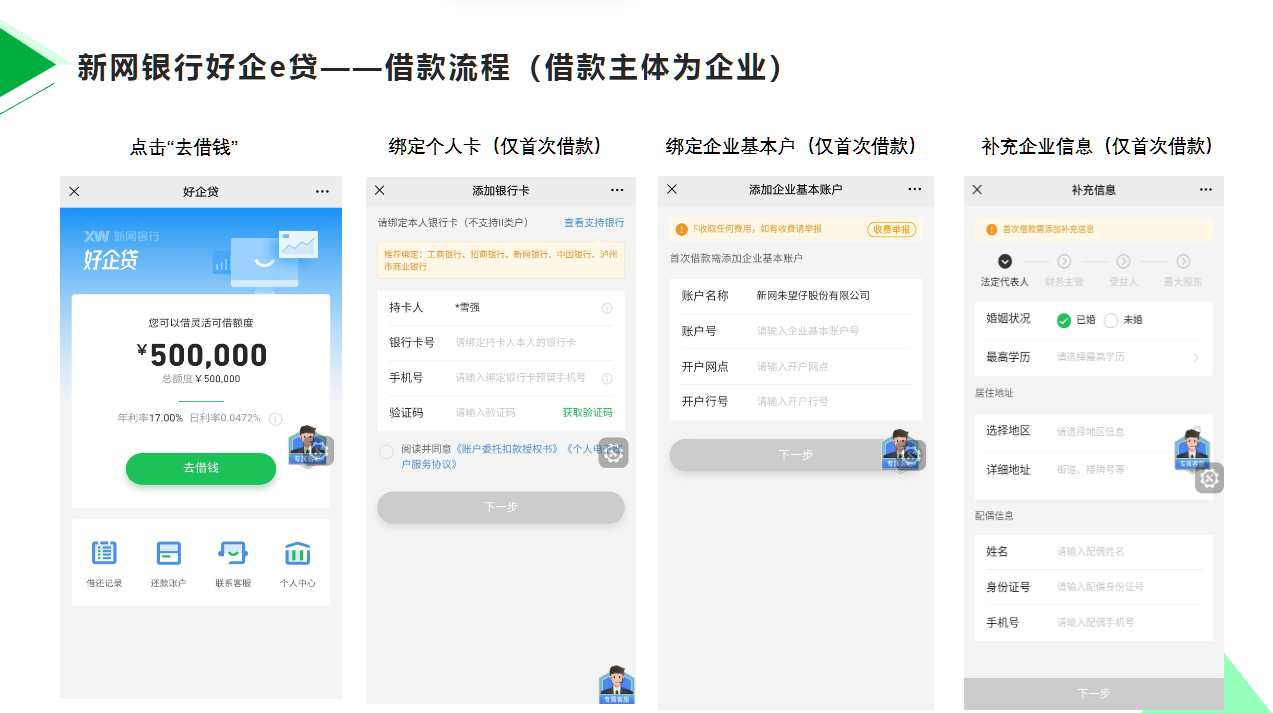Image resolution: width=1273 pixels, height=713 pixels.
Task: Open 借还记录 icon in 好企贷 screen
Action: [104, 563]
